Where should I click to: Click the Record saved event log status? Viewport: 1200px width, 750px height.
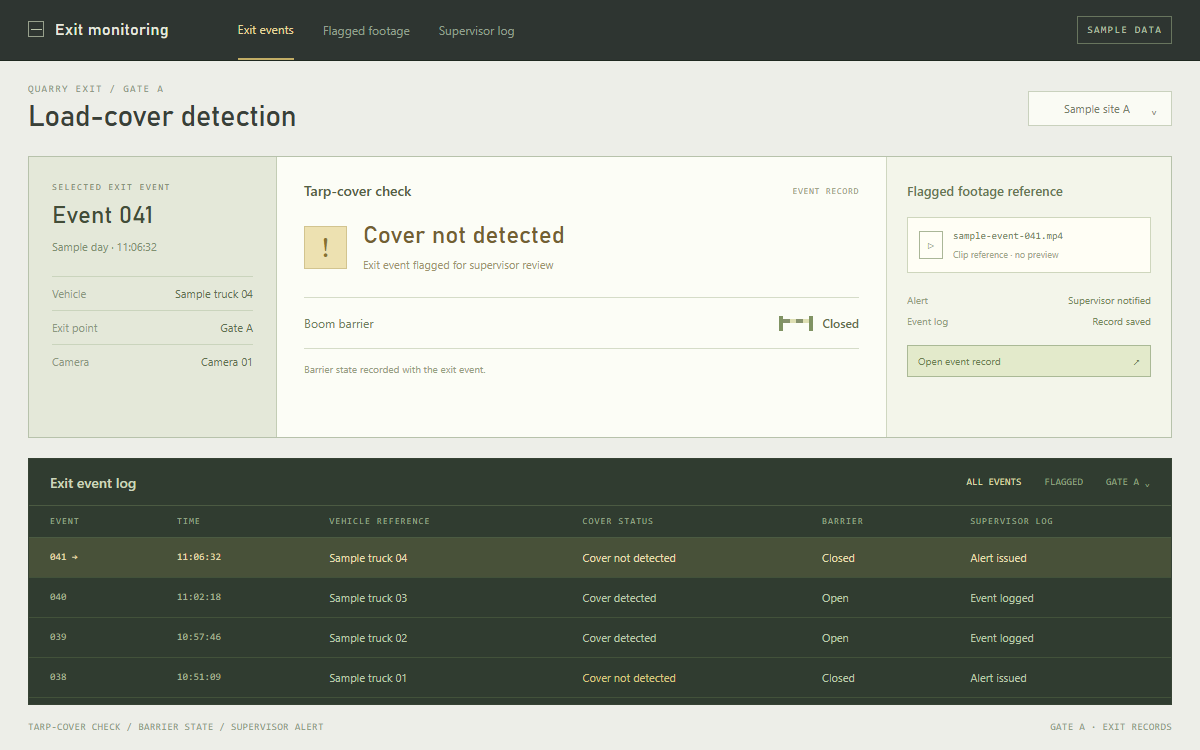(1121, 322)
